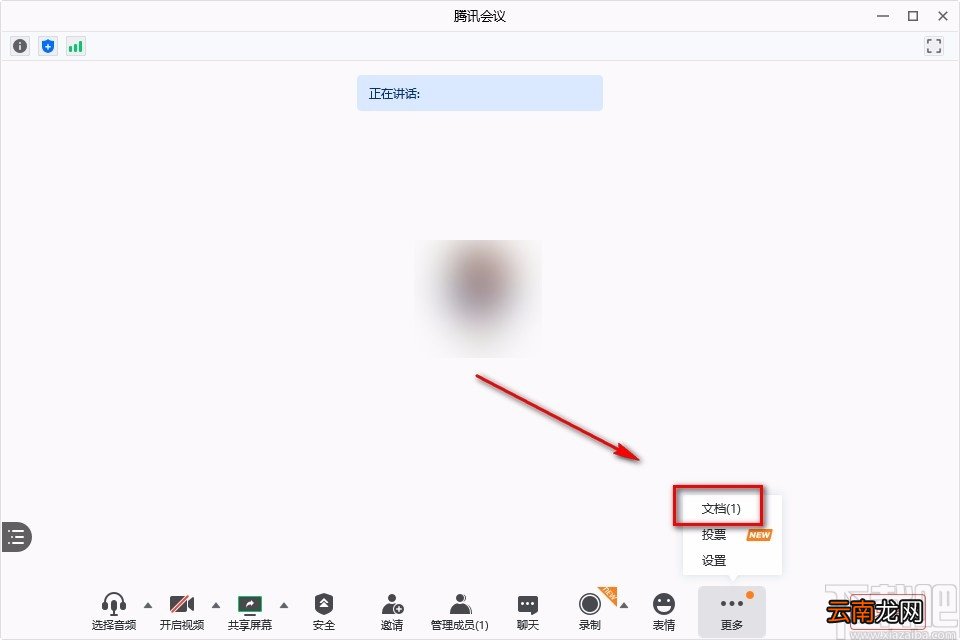Expand share screen options arrow
960x640 pixels.
[283, 606]
